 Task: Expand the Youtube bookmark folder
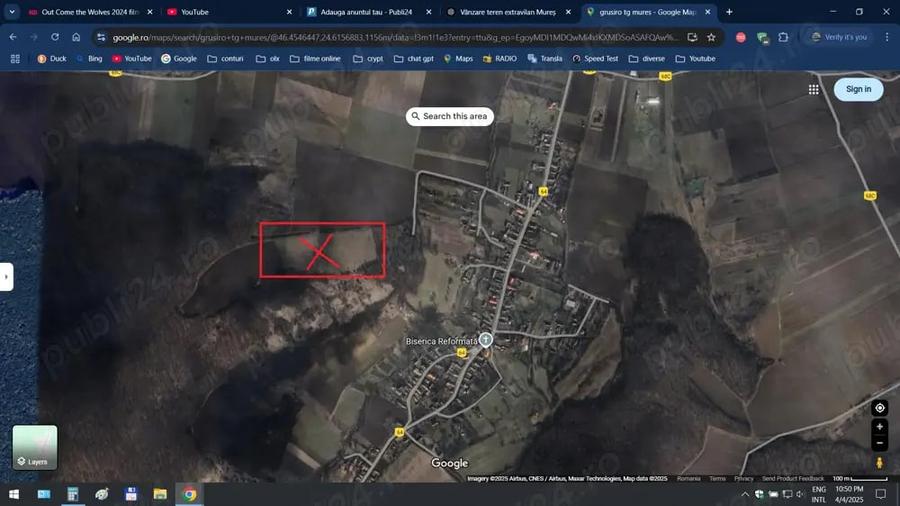point(695,59)
